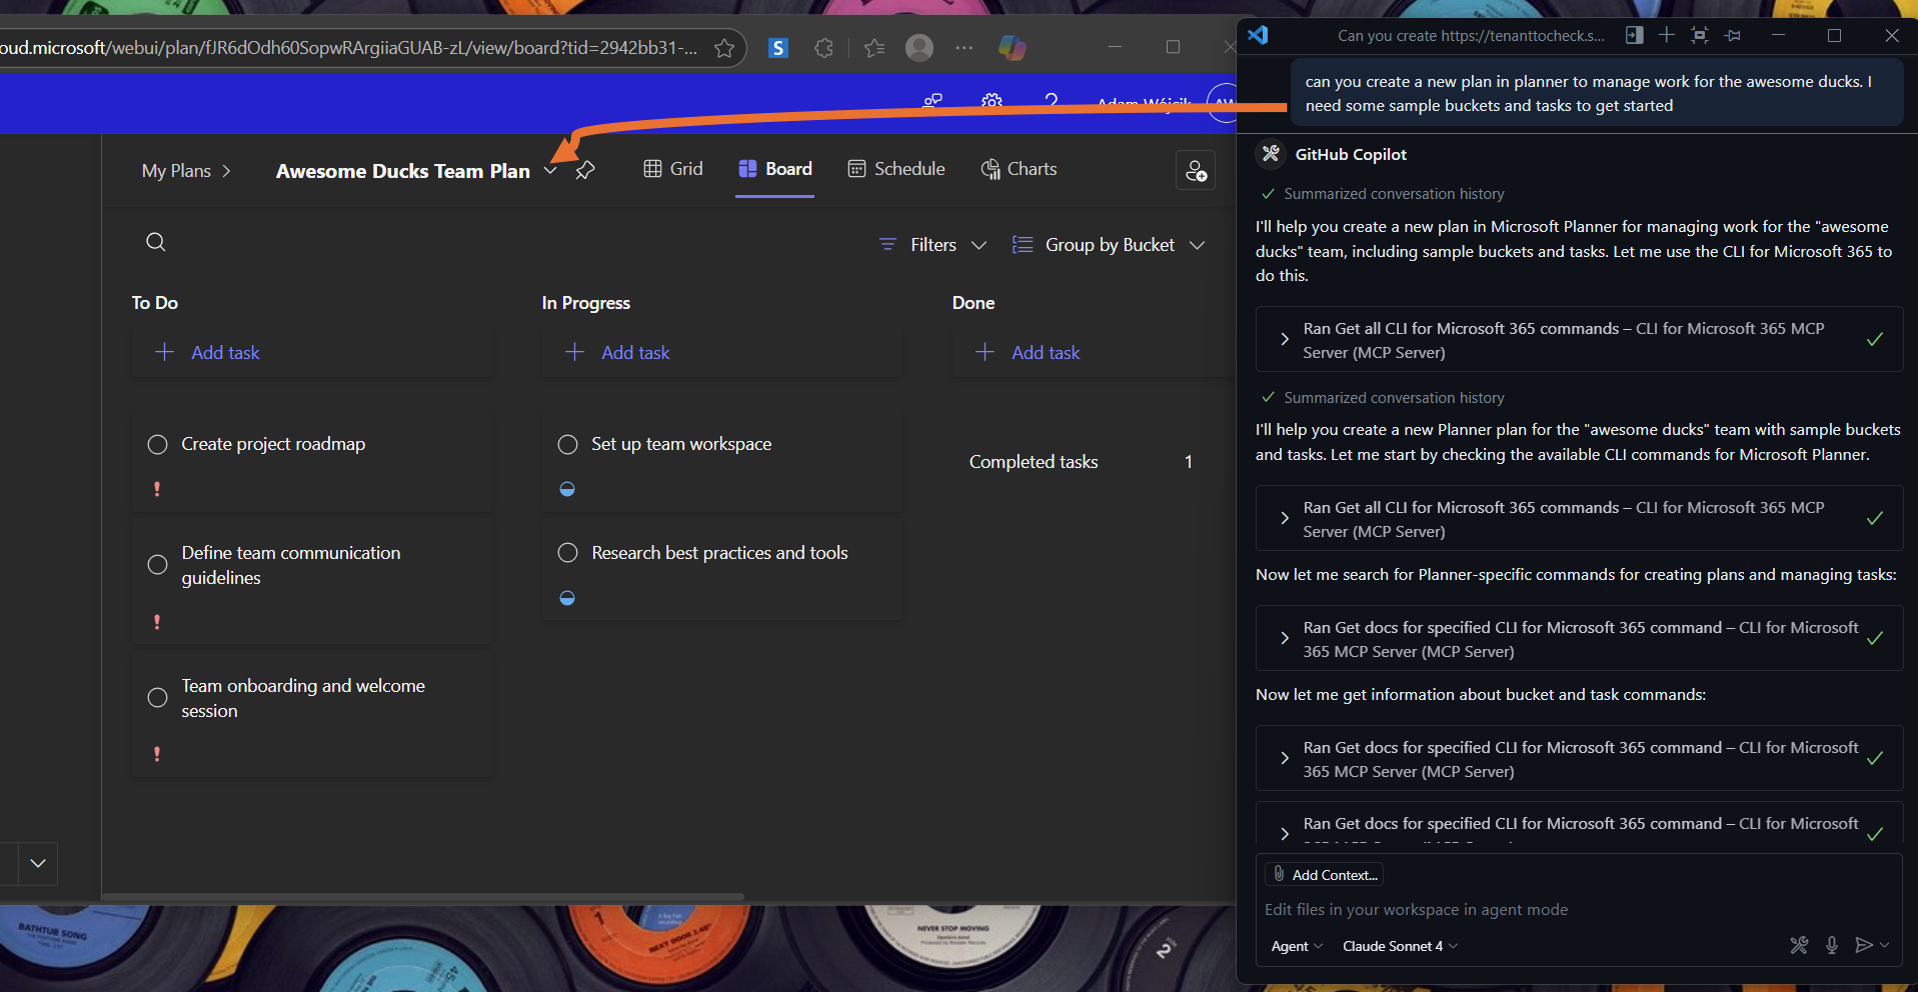
Task: Select the Copilot icon in the browser toolbar
Action: [1011, 47]
